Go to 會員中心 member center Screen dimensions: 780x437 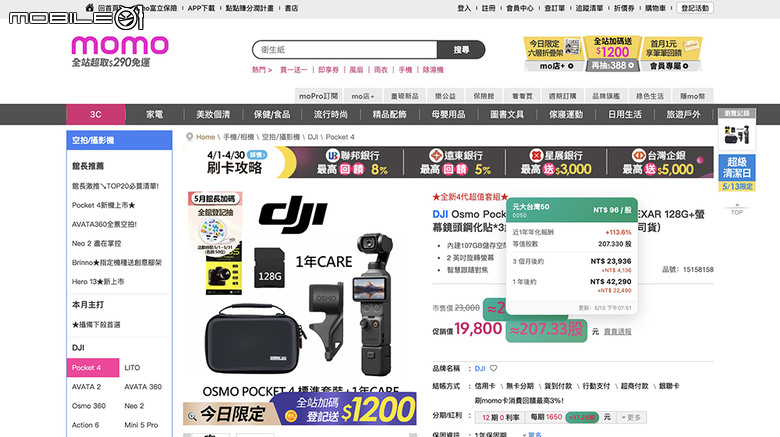[520, 8]
